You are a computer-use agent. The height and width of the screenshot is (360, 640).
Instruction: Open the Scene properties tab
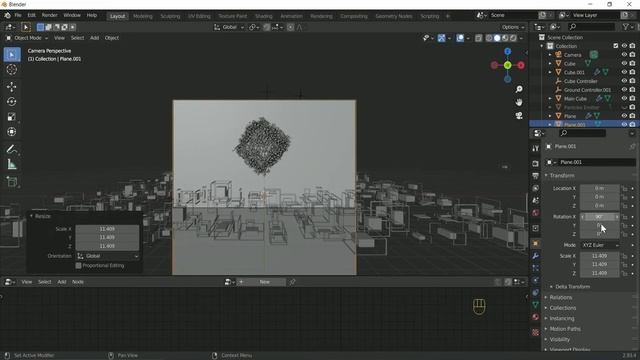(x=536, y=200)
